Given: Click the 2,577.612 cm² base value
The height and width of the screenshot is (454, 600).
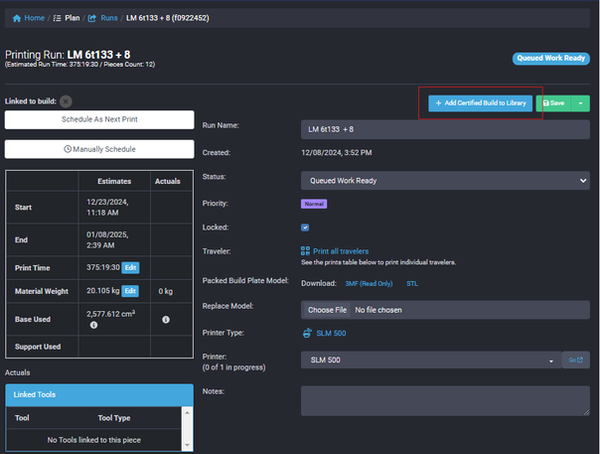Looking at the screenshot, I should pyautogui.click(x=111, y=314).
